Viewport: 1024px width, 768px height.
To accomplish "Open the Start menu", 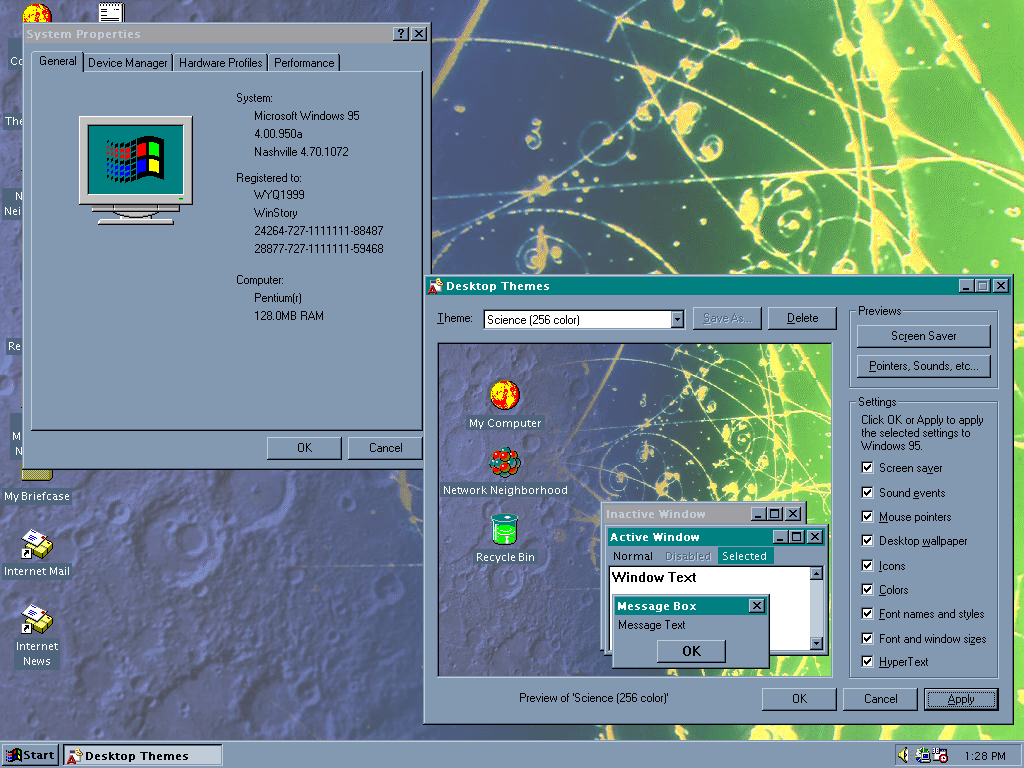I will coord(30,755).
